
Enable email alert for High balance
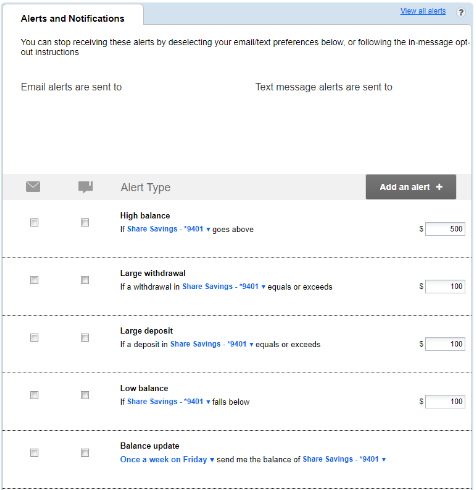(34, 222)
